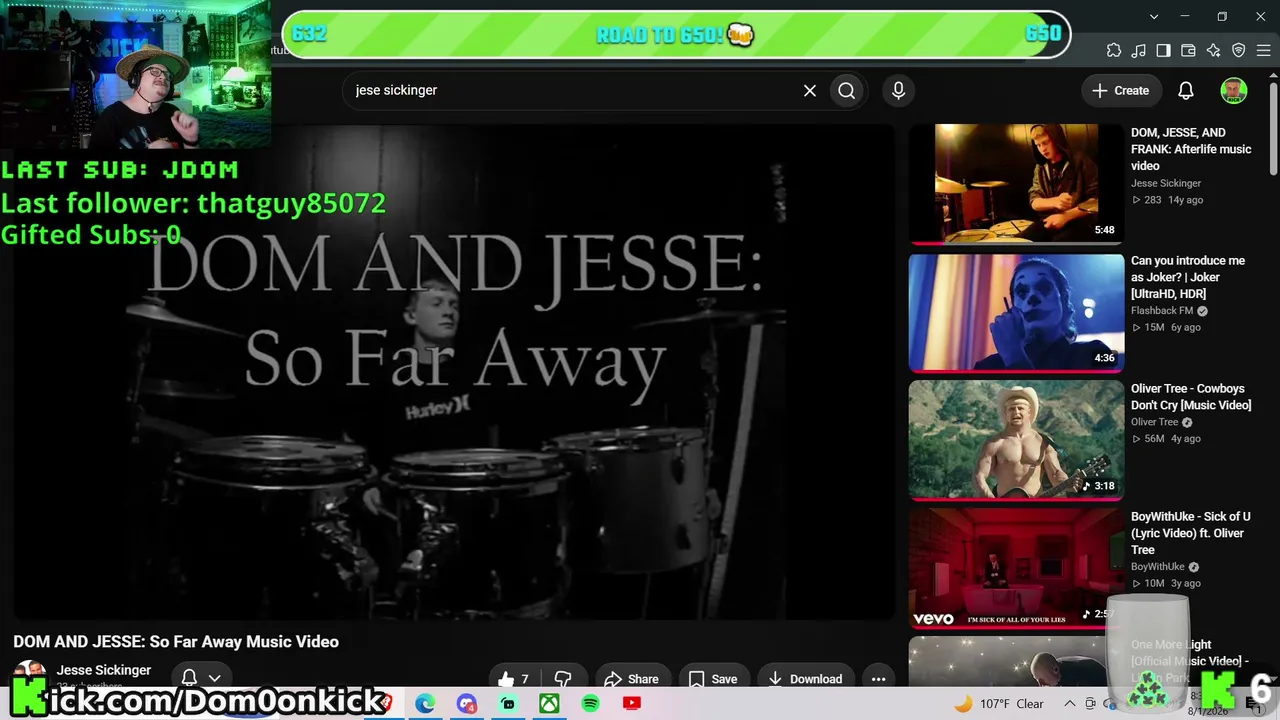
Task: Open the Cowboys Don't Cry thumbnail
Action: 1016,440
